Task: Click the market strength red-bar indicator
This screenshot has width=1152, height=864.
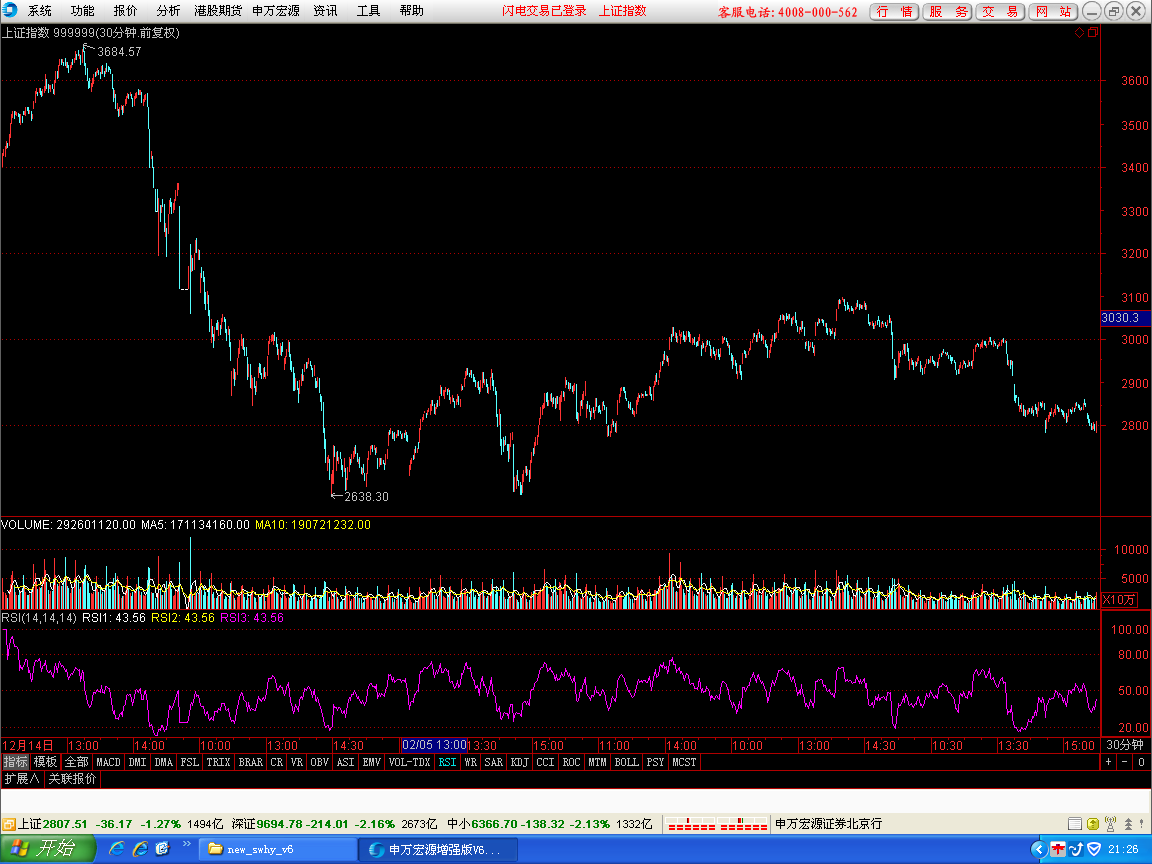Action: (717, 824)
